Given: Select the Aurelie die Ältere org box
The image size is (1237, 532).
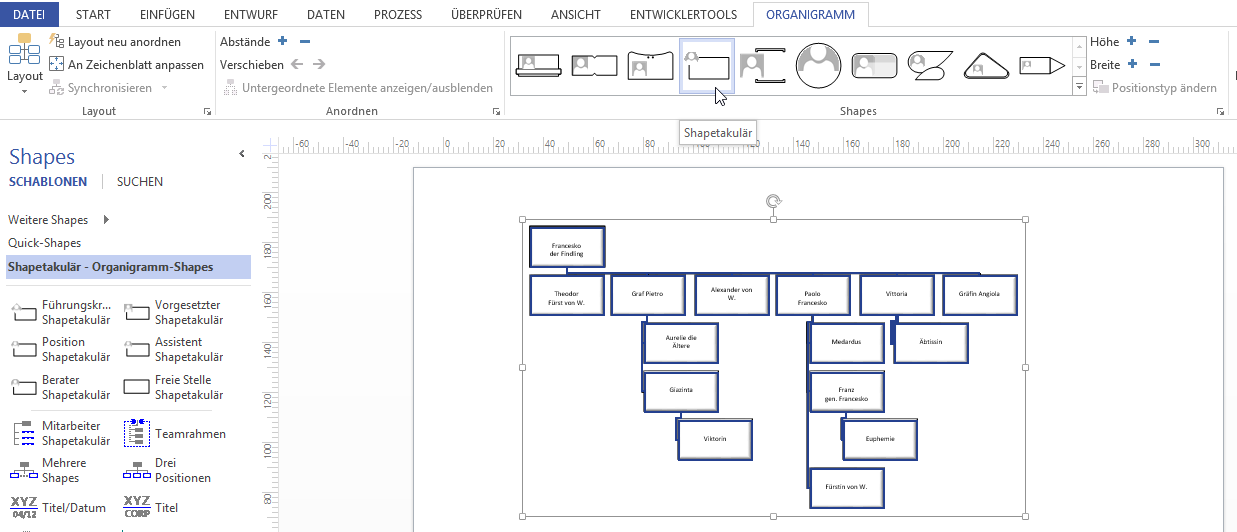Looking at the screenshot, I should click(x=681, y=343).
